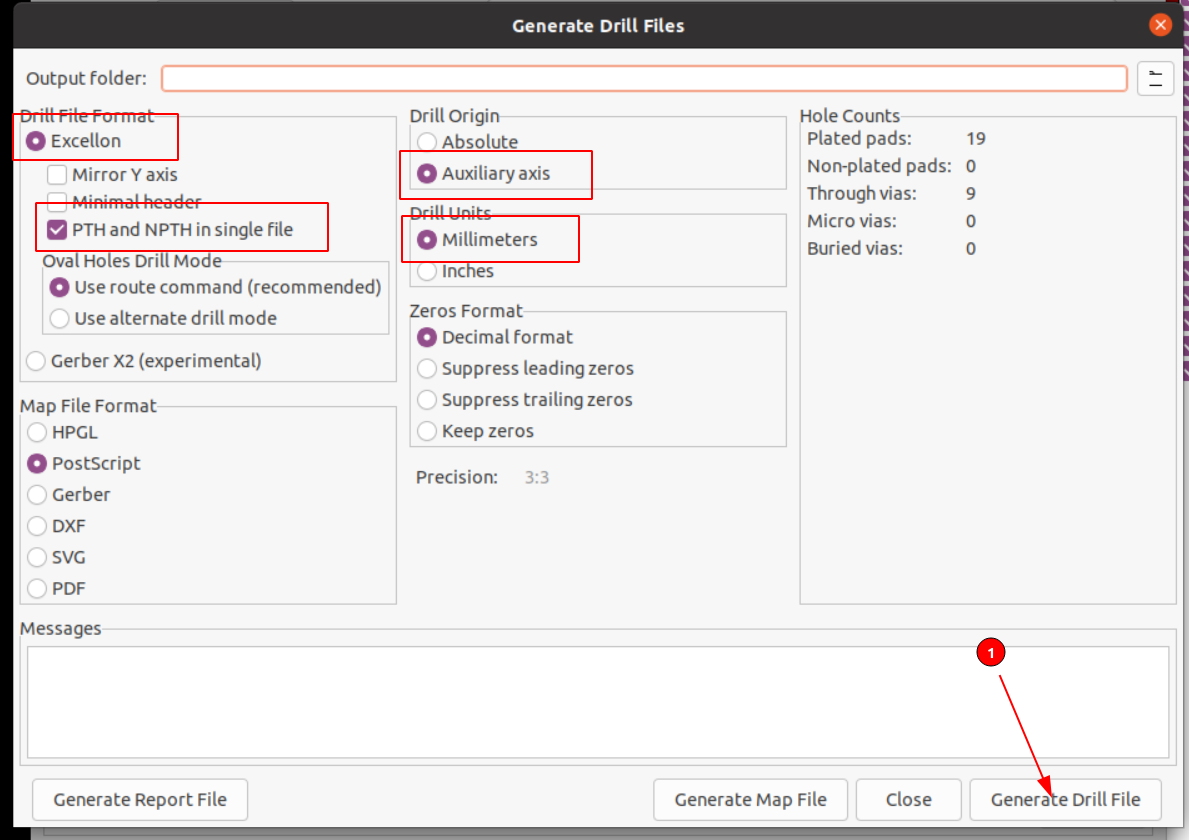Viewport: 1189px width, 840px height.
Task: Click Generate Map File button
Action: (x=750, y=800)
